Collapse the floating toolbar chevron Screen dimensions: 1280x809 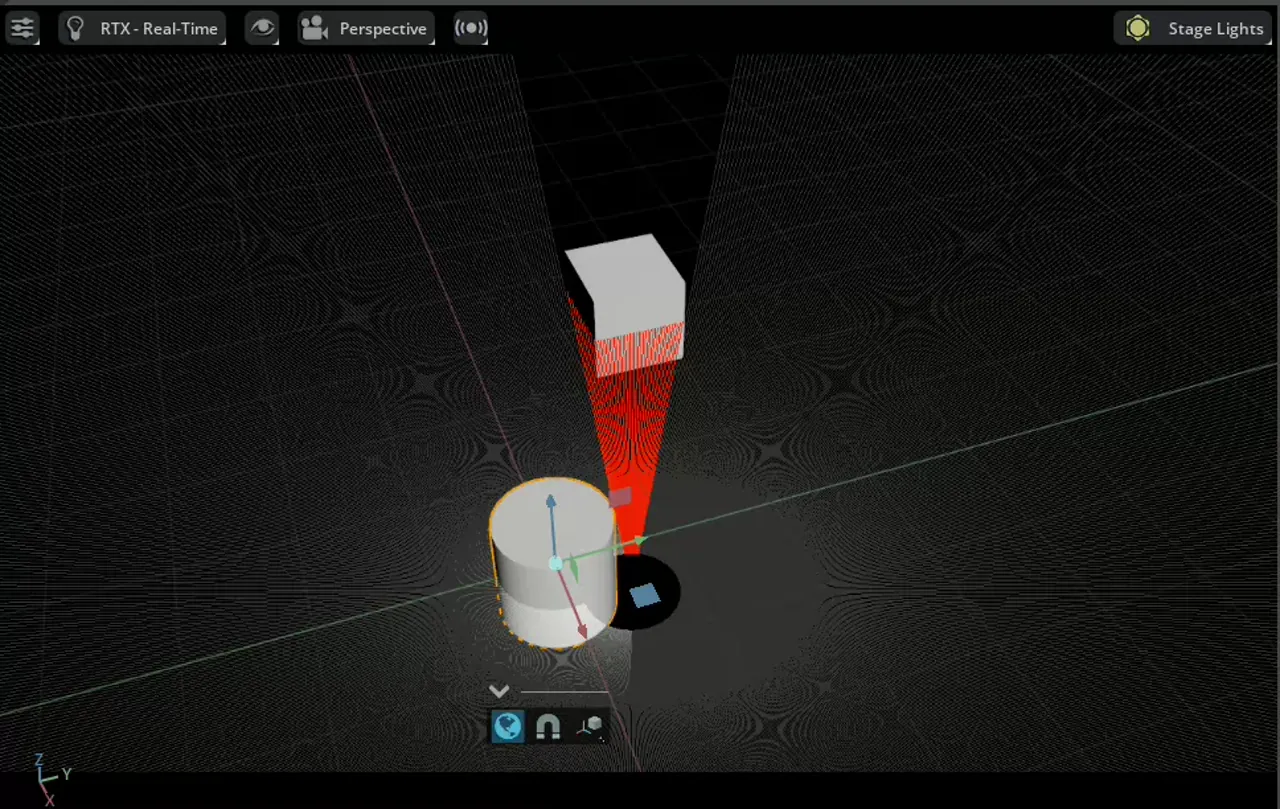[x=499, y=691]
